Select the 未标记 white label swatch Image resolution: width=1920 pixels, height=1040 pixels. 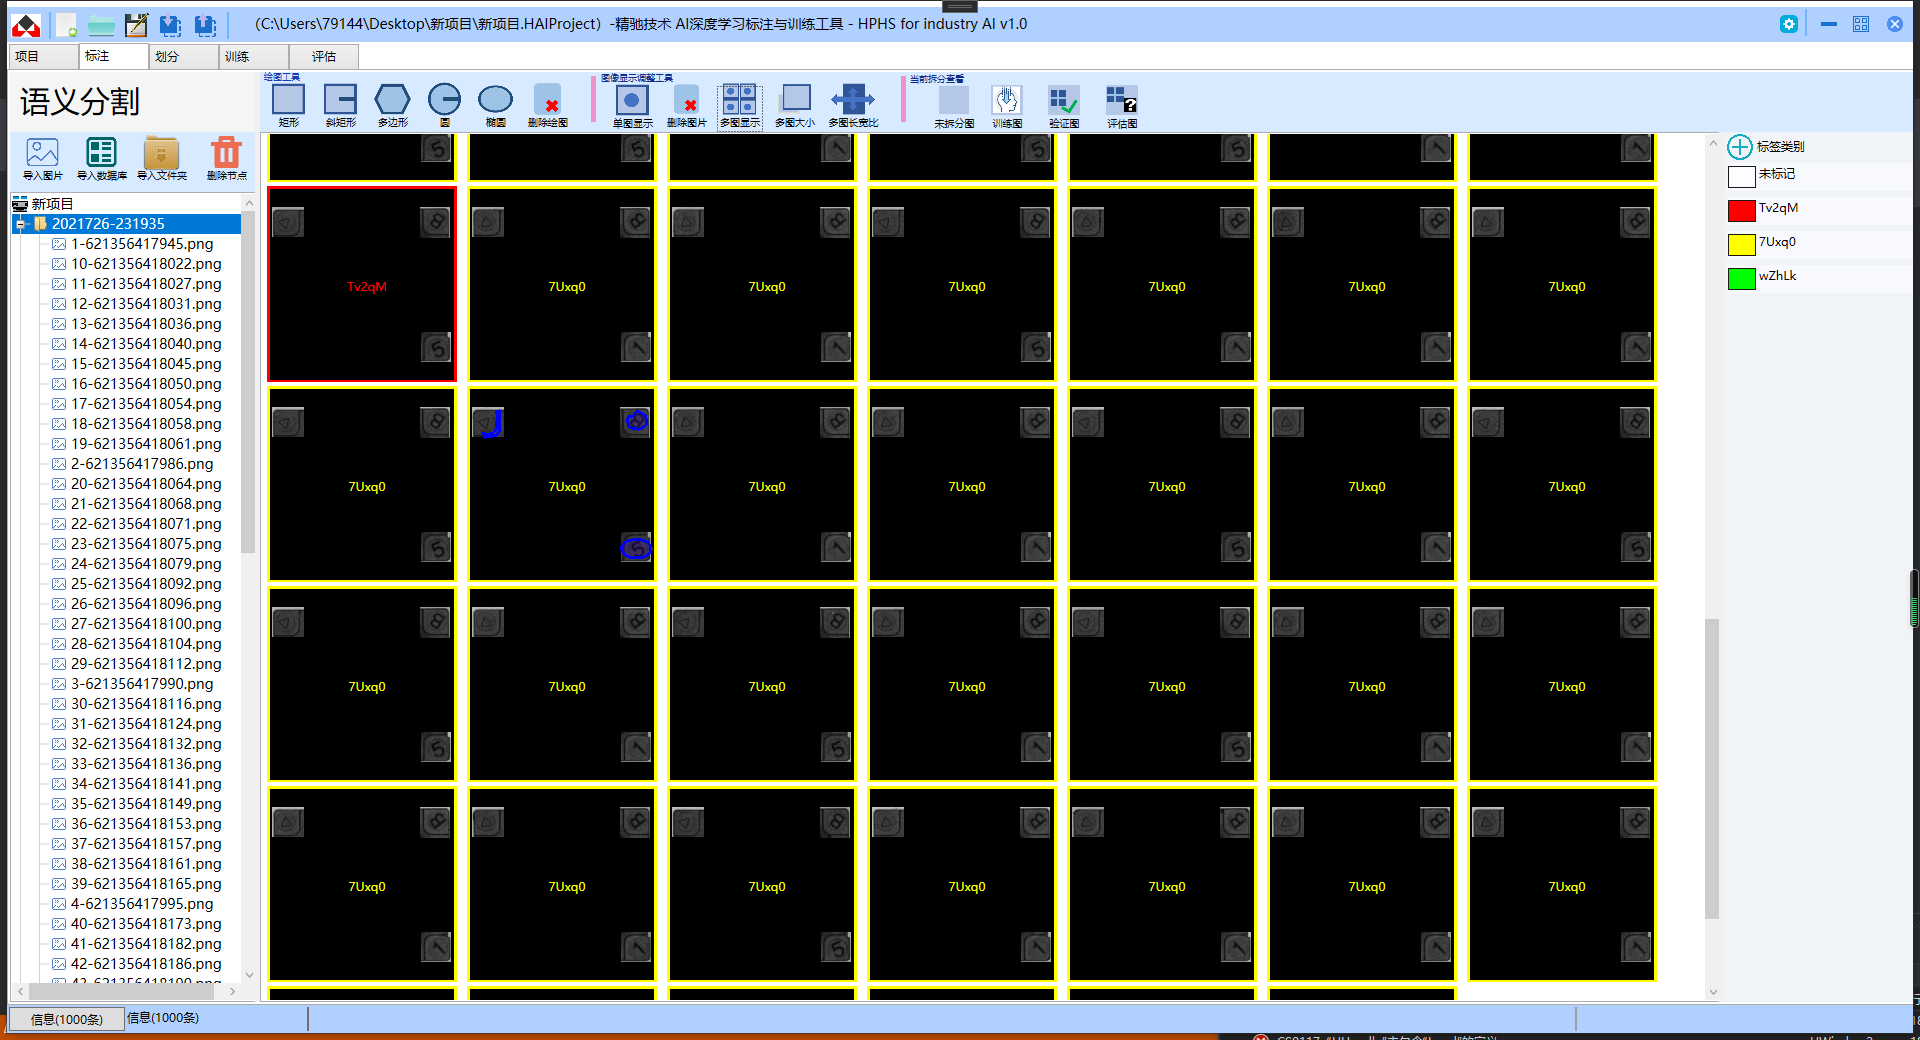(1741, 177)
